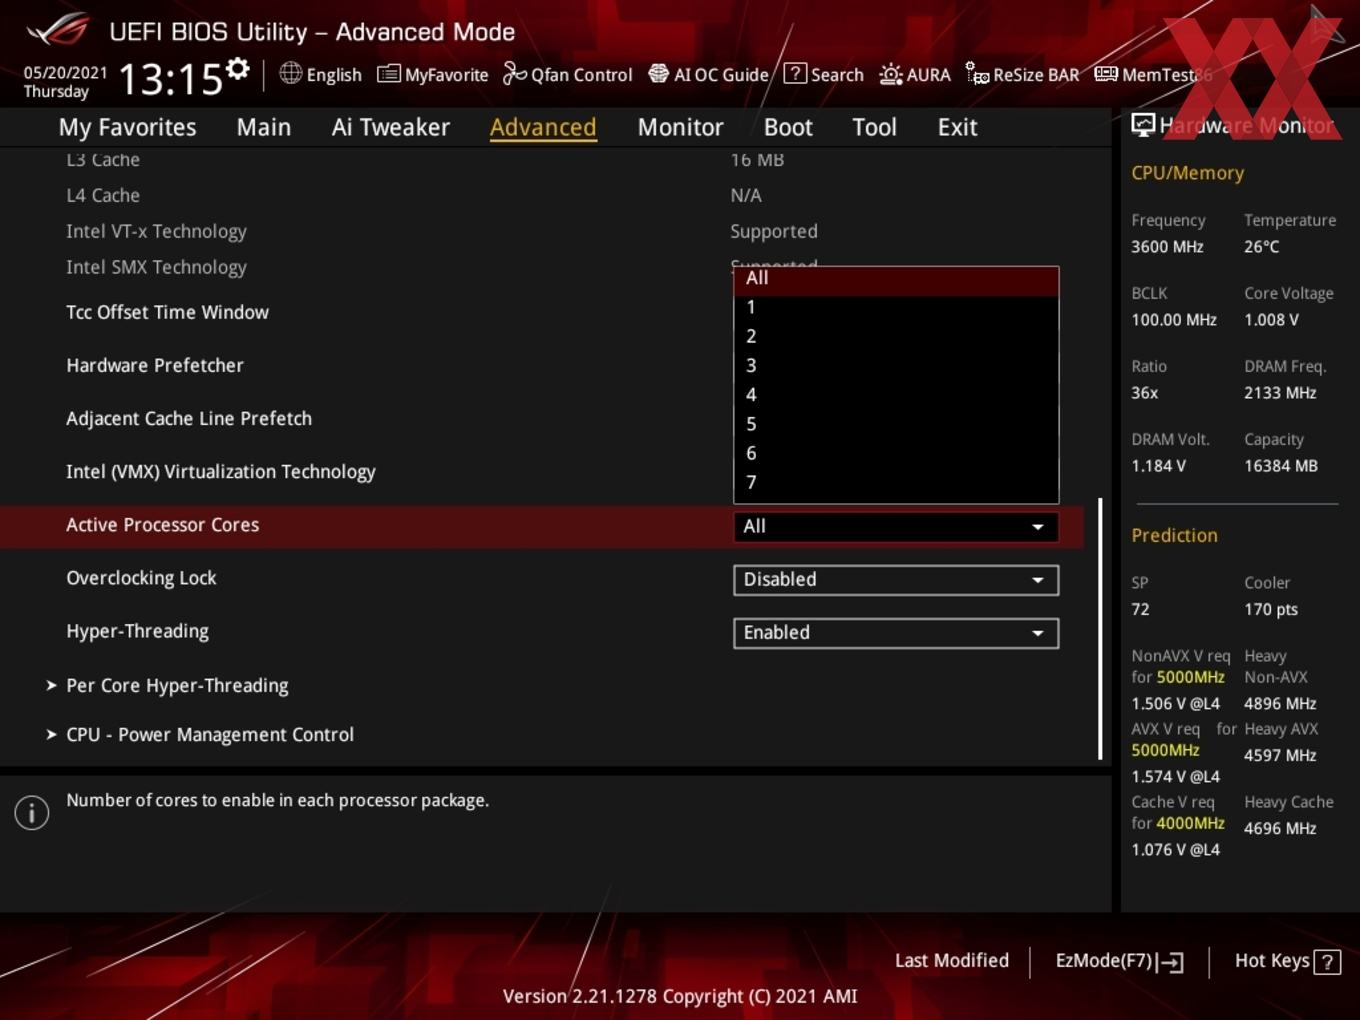Click the 2133 MHz DRAM frequency
Image resolution: width=1360 pixels, height=1020 pixels.
pyautogui.click(x=1280, y=392)
